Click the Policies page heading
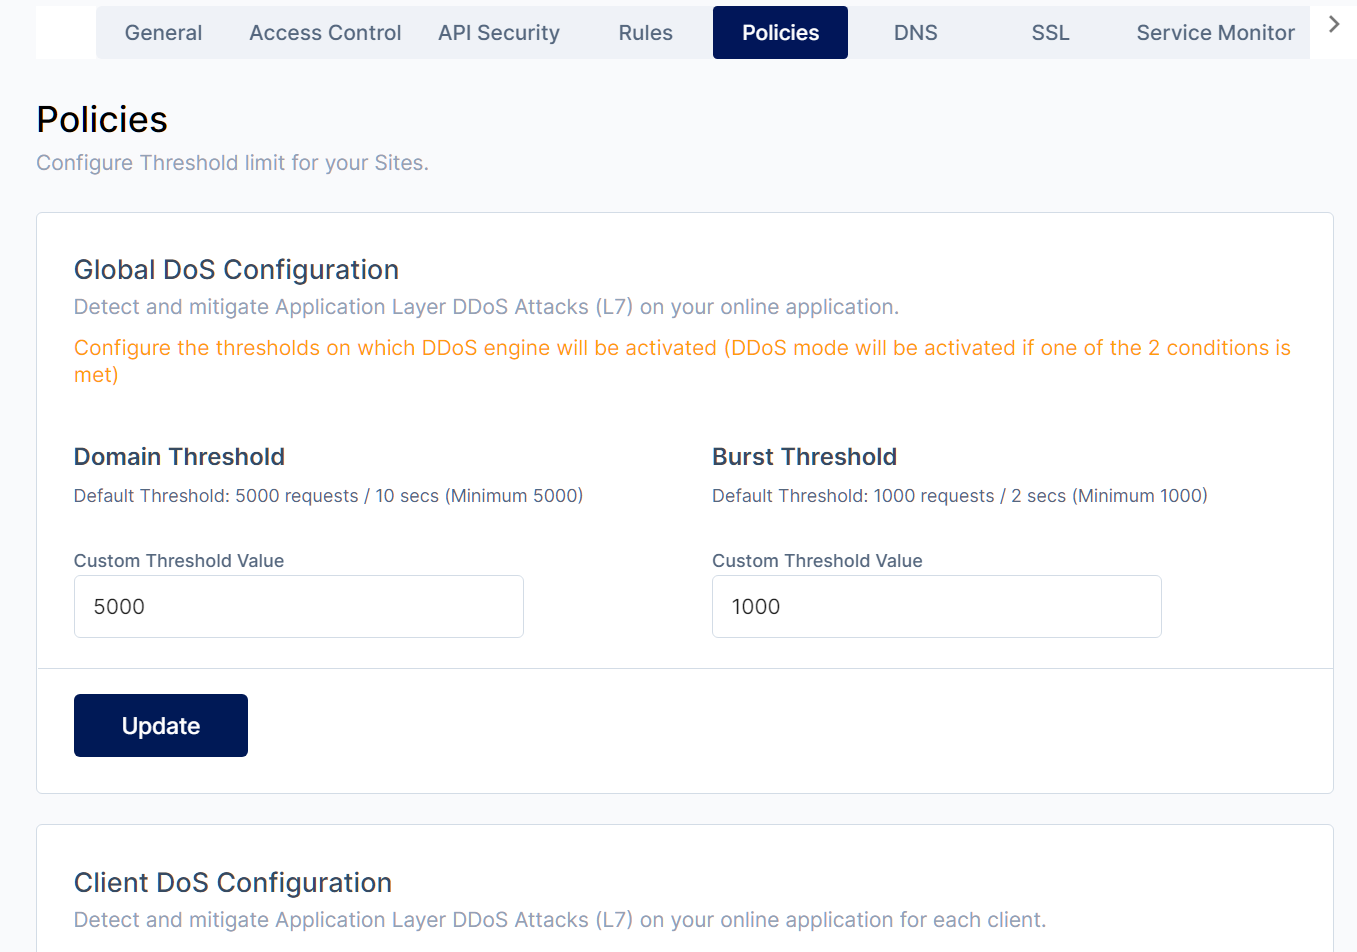Viewport: 1357px width, 952px height. 102,120
